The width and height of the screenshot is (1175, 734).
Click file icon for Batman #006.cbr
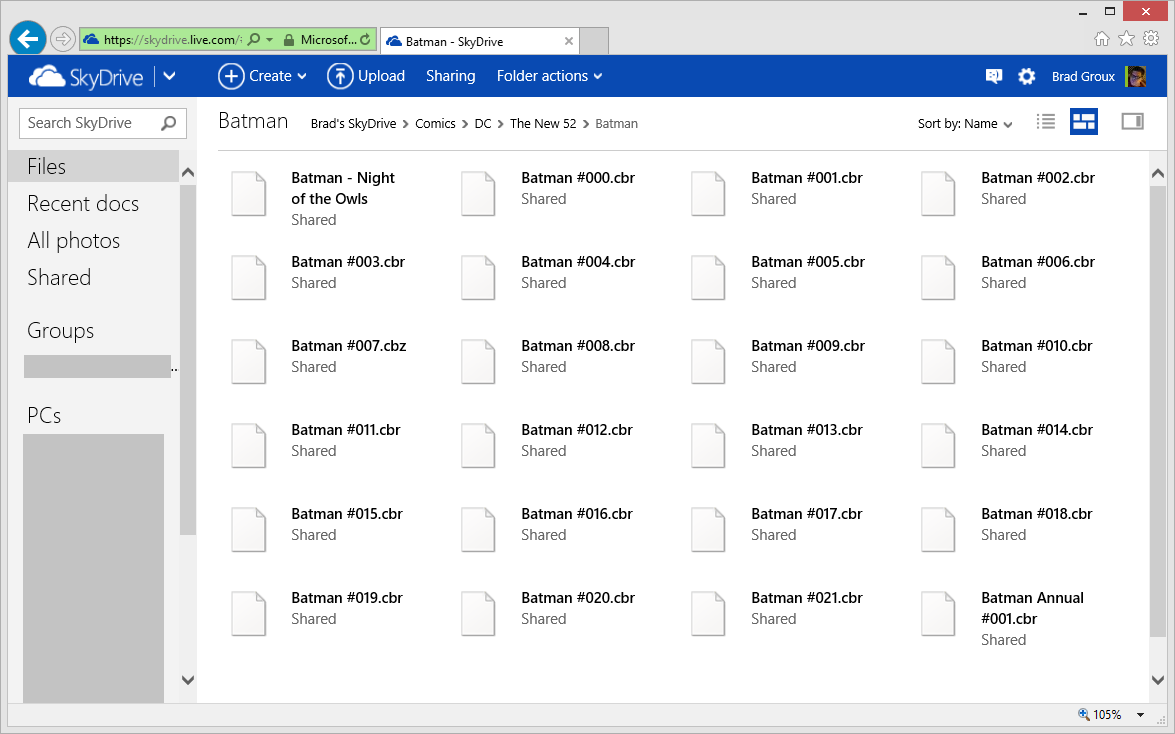tap(938, 277)
